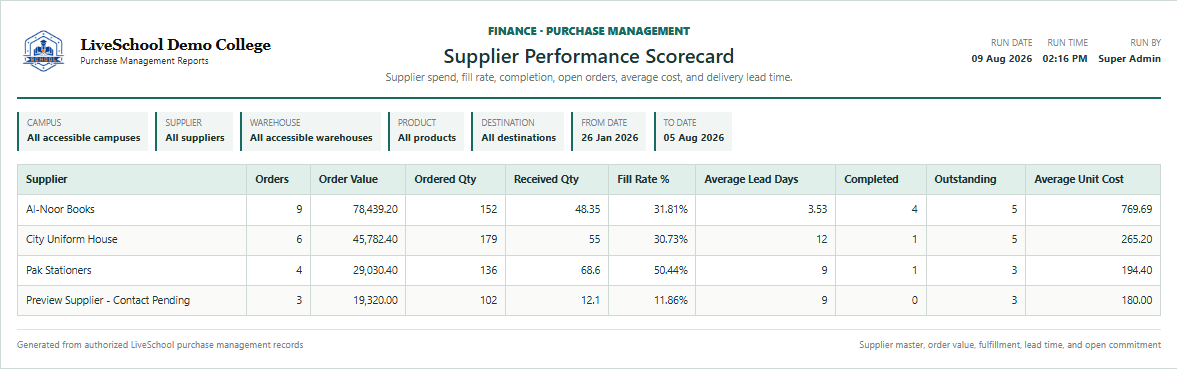Click City Uniform House orders count 6
Image resolution: width=1178 pixels, height=370 pixels.
pos(299,240)
